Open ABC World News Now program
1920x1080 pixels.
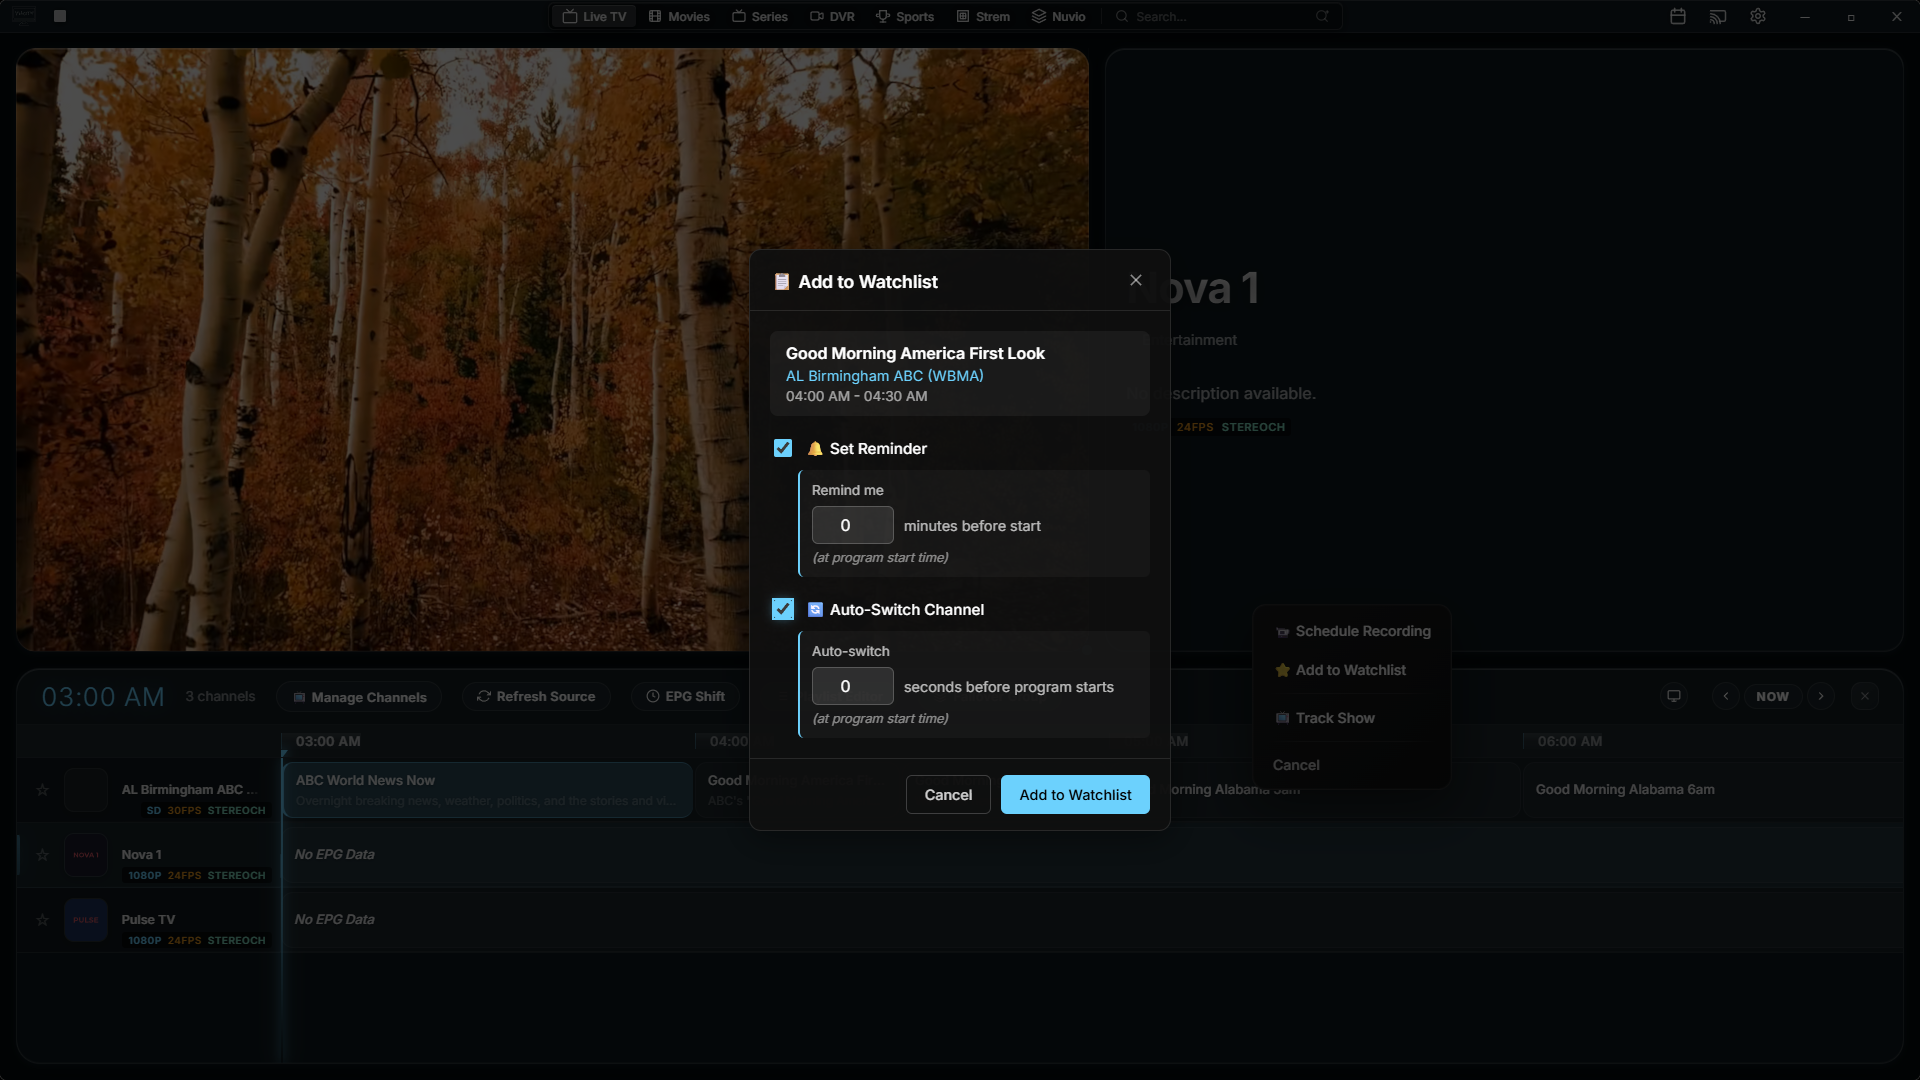pos(487,790)
